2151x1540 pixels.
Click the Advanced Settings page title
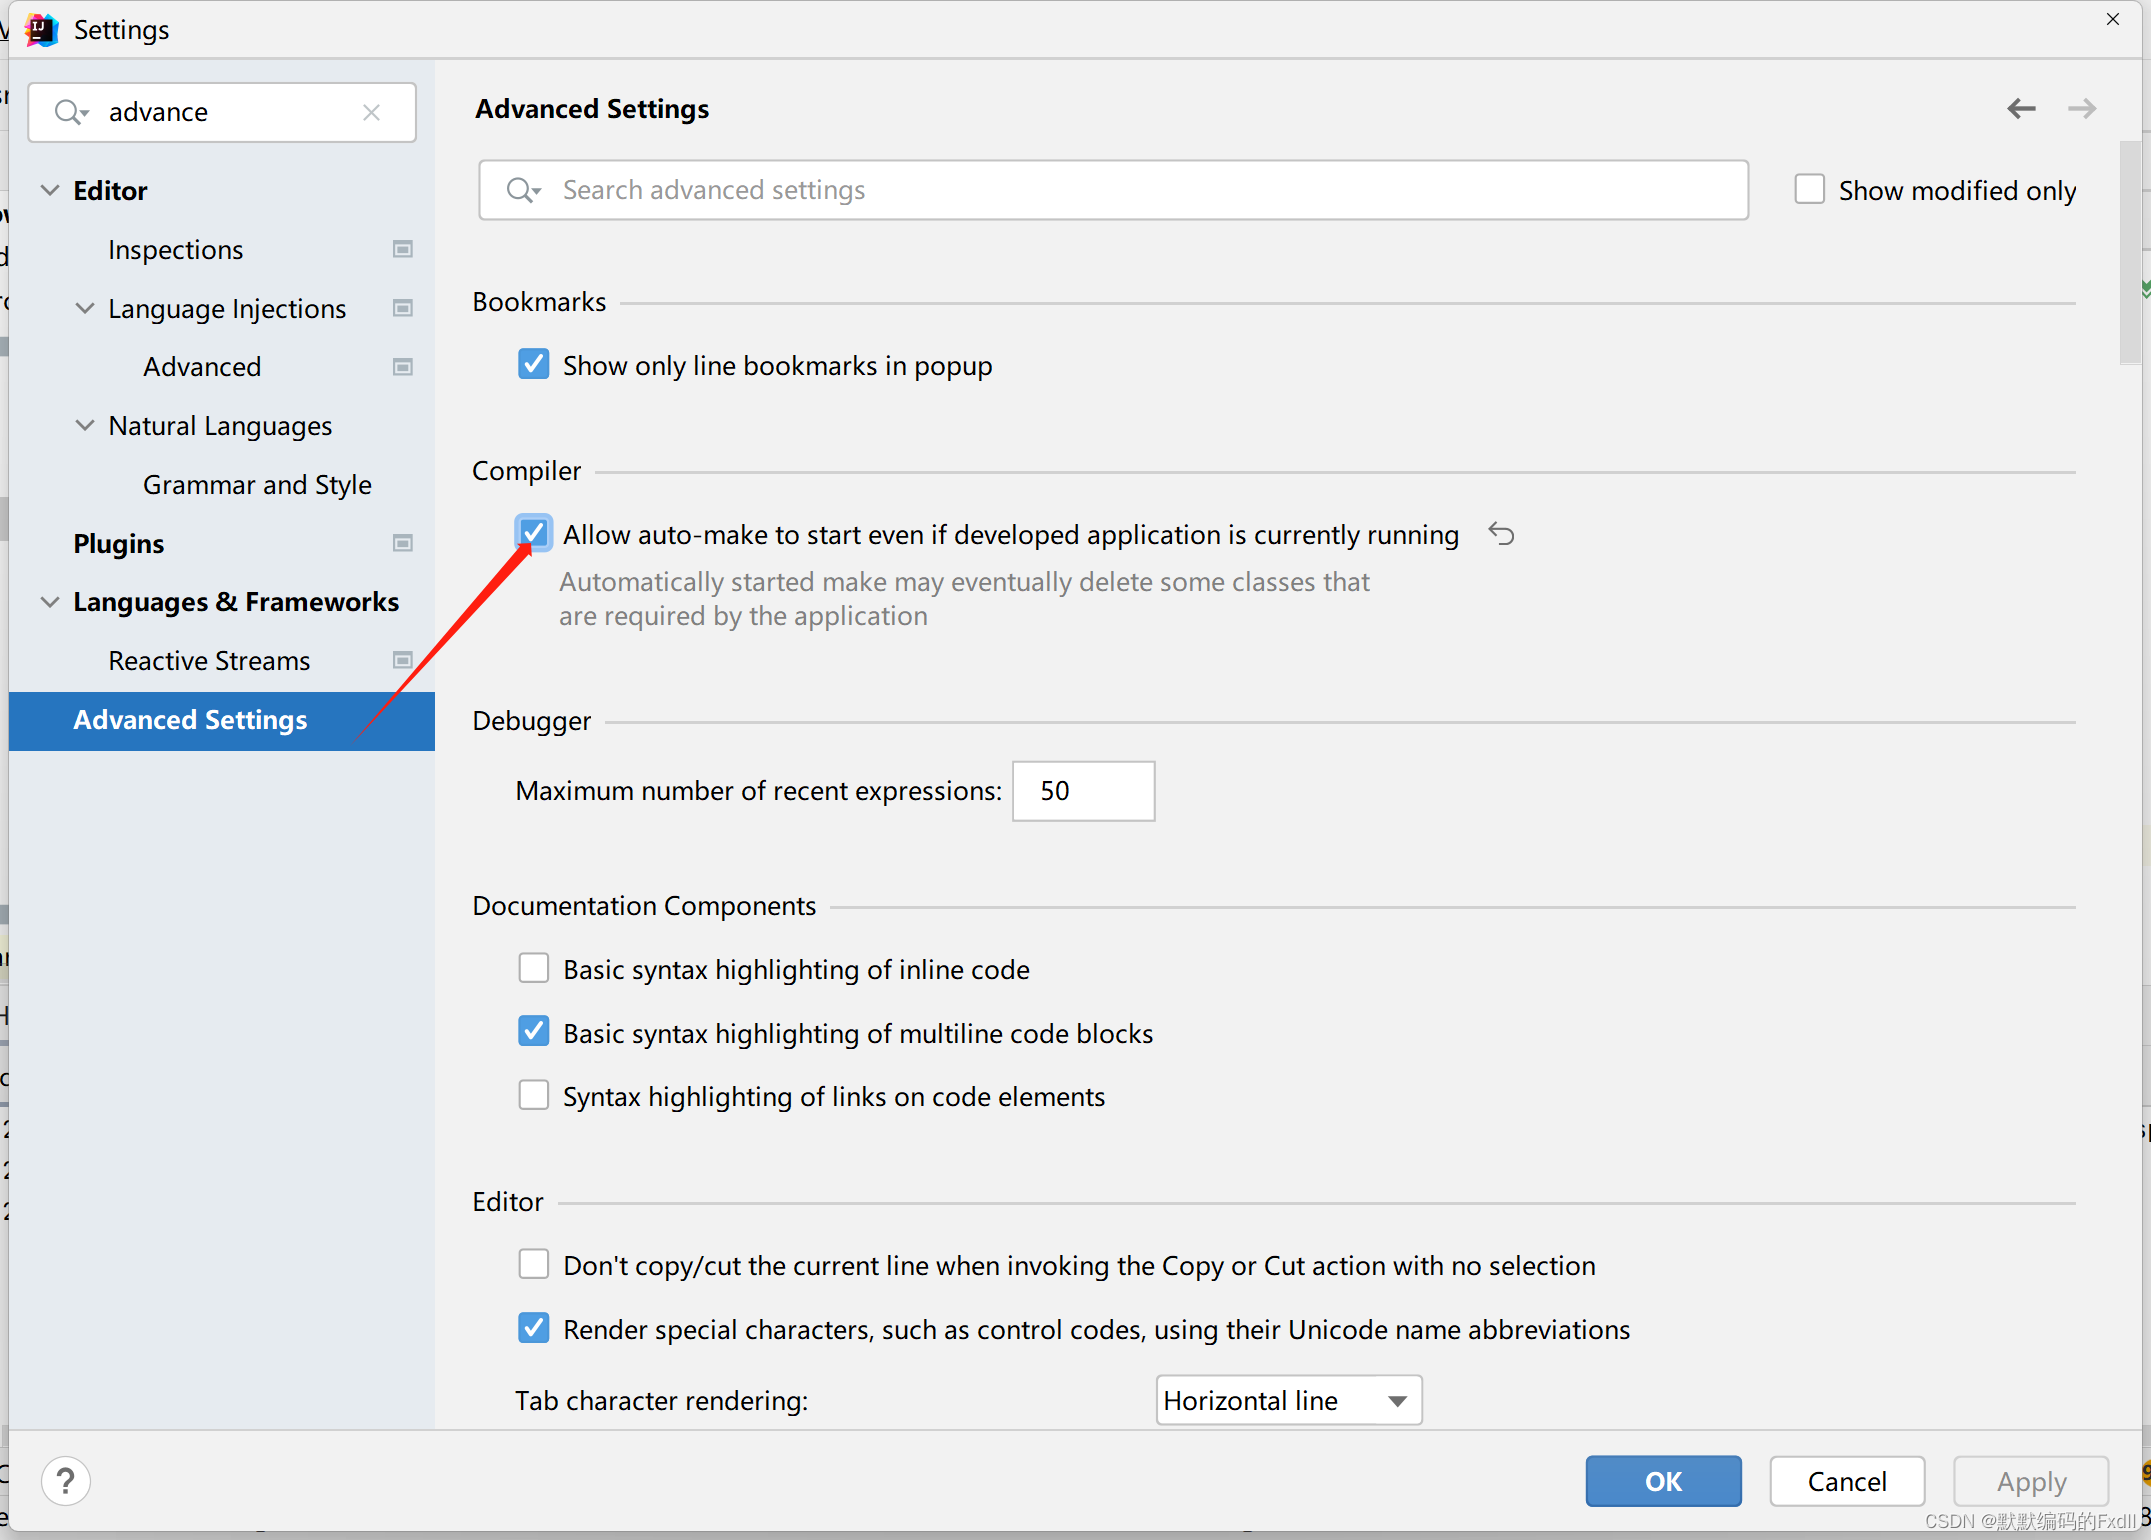pyautogui.click(x=592, y=108)
